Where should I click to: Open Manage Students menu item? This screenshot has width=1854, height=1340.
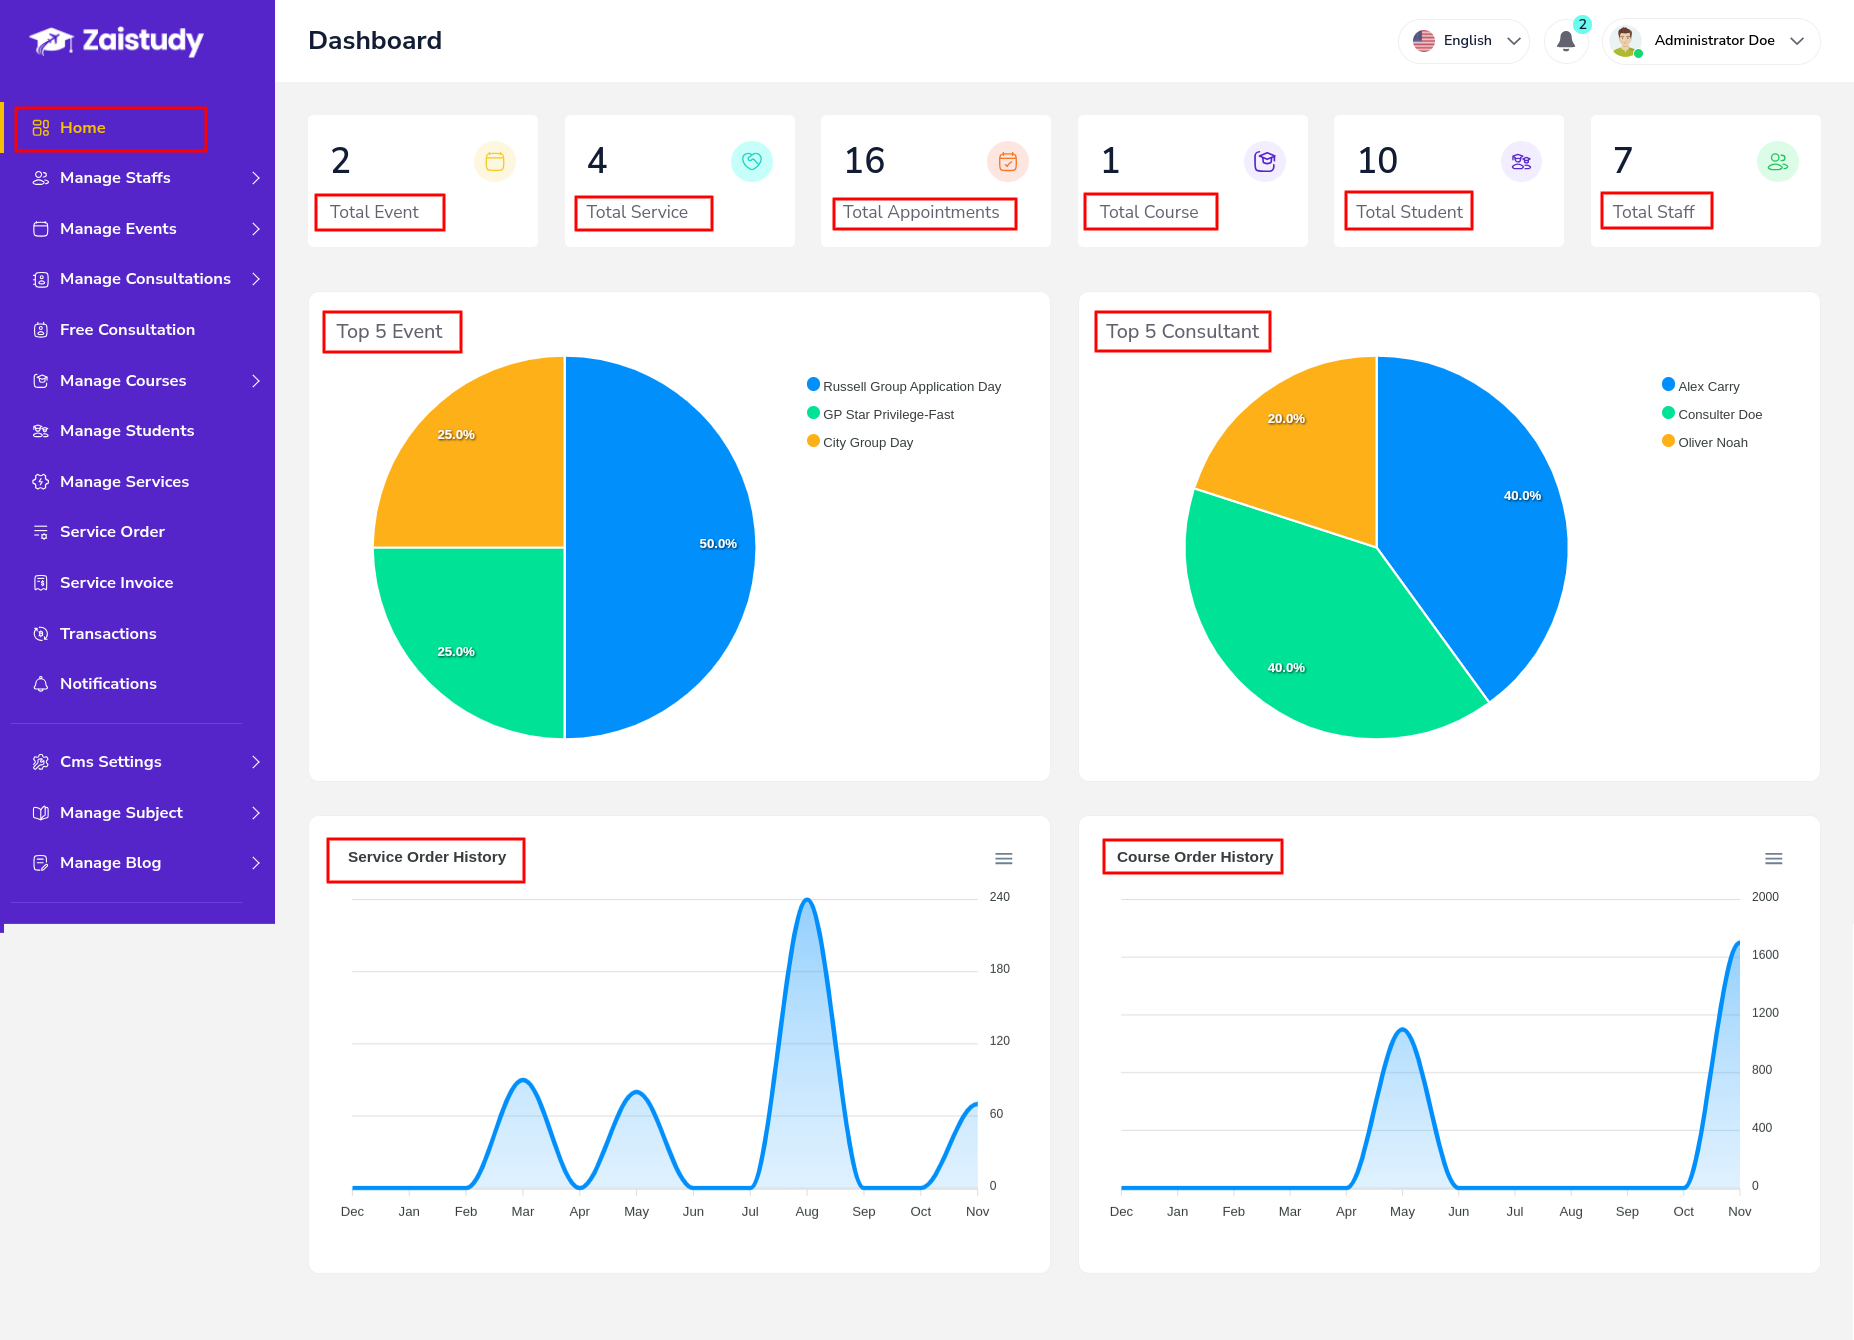click(x=137, y=431)
